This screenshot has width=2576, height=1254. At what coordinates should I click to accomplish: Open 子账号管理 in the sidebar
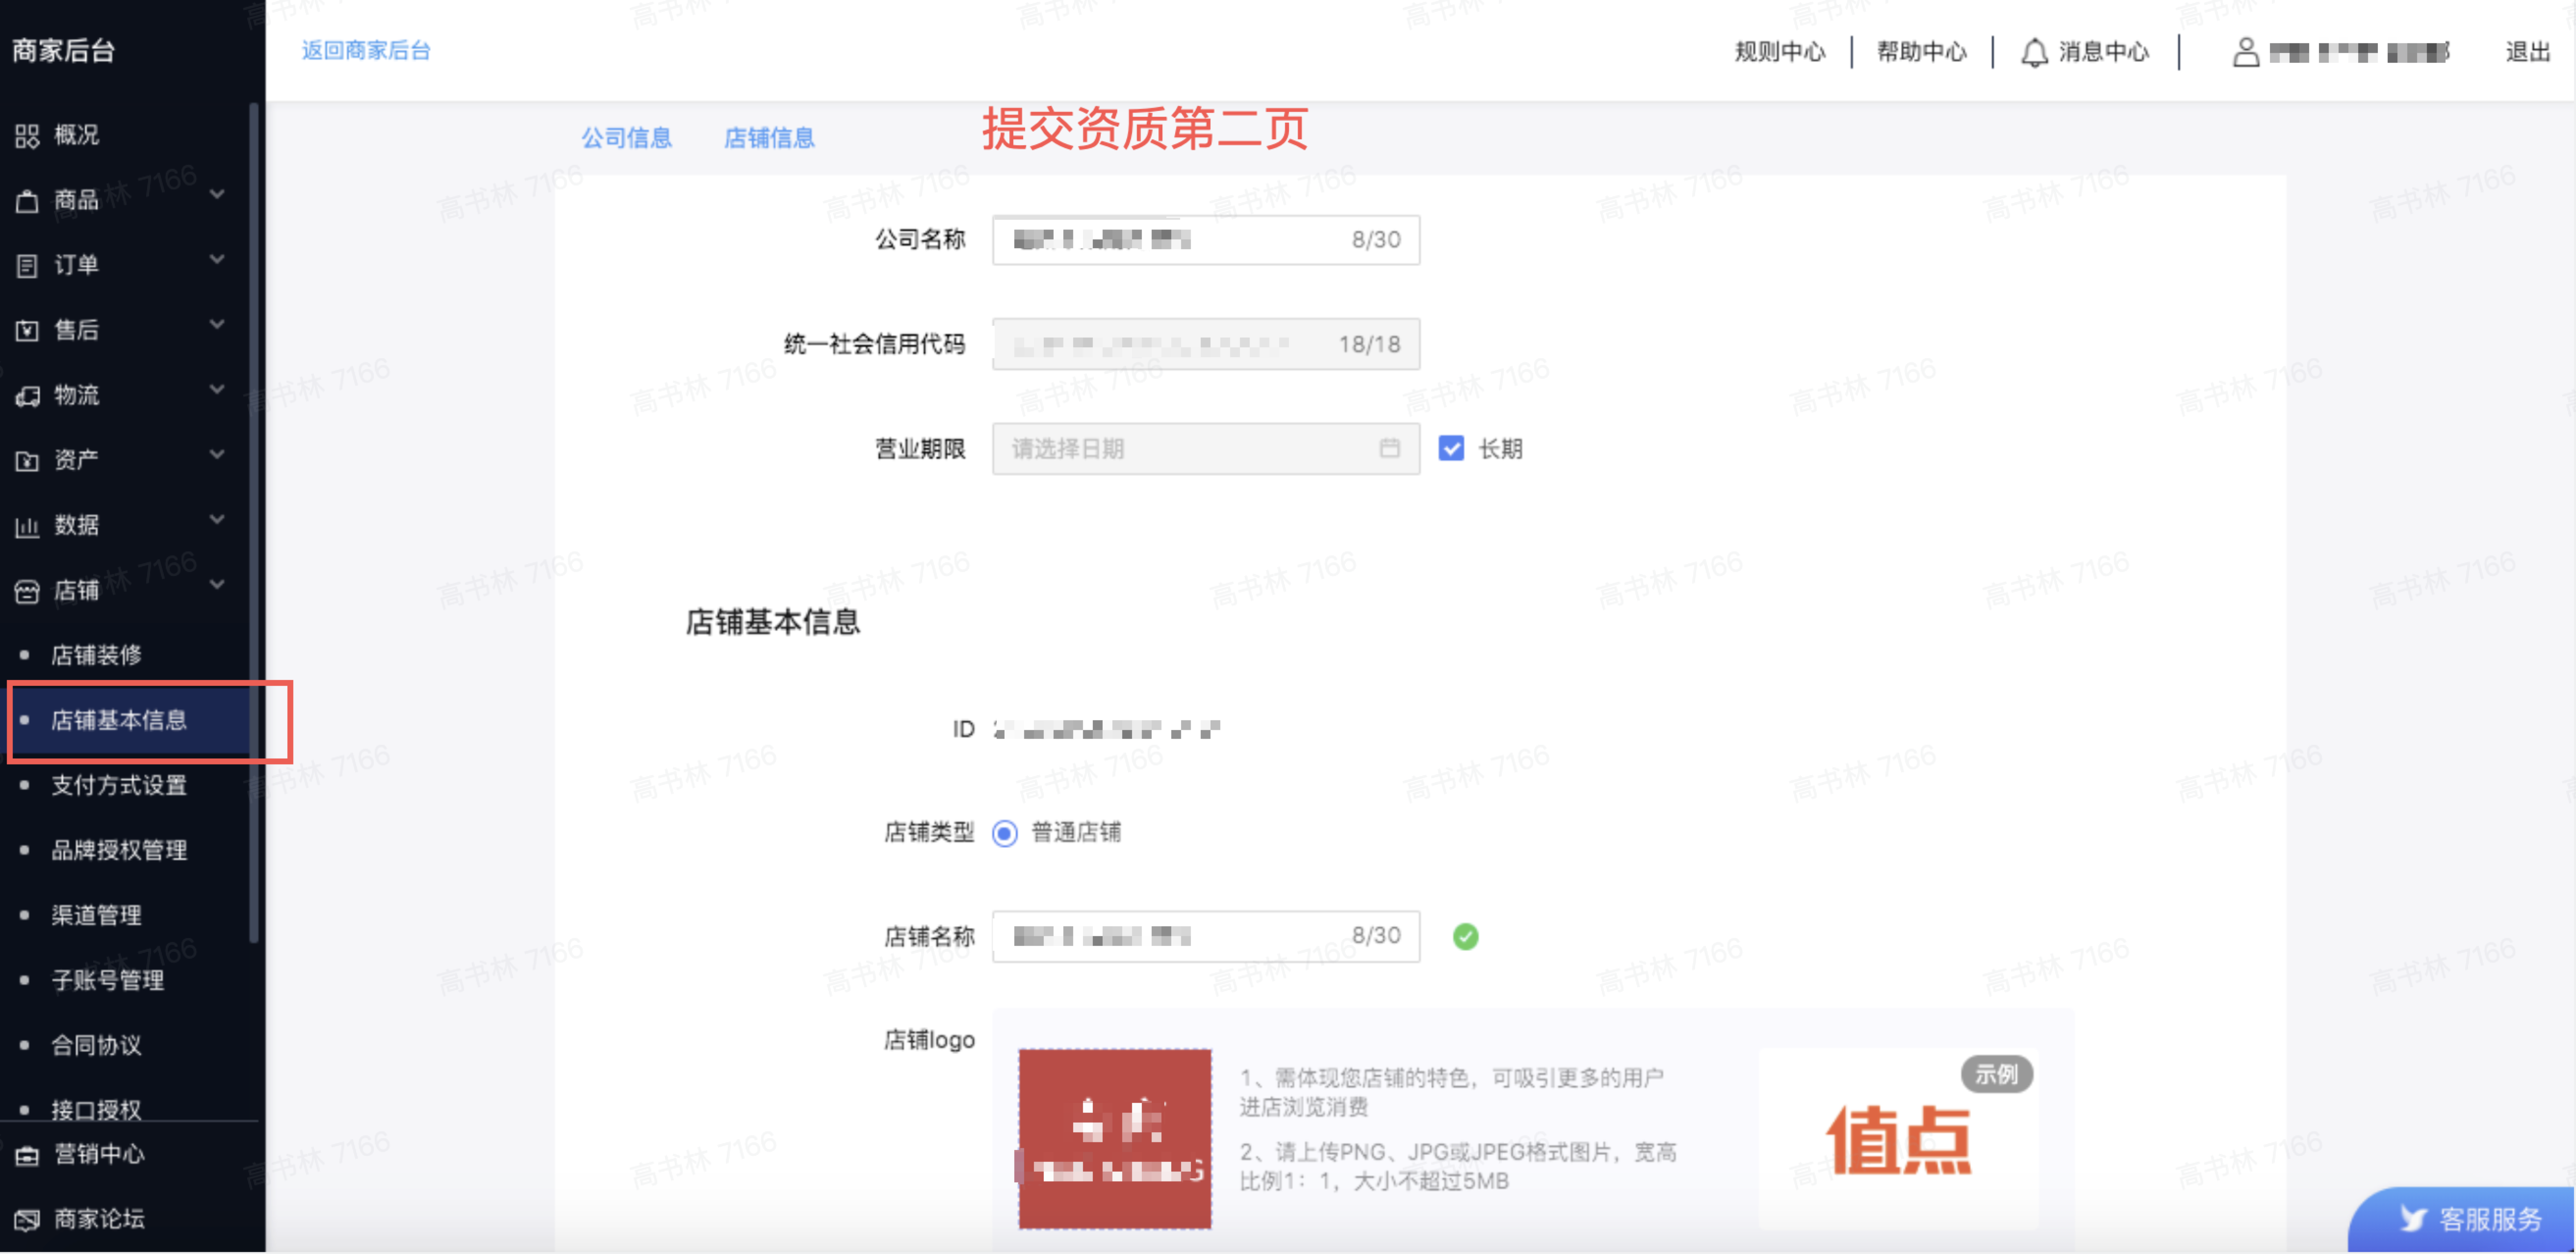108,981
